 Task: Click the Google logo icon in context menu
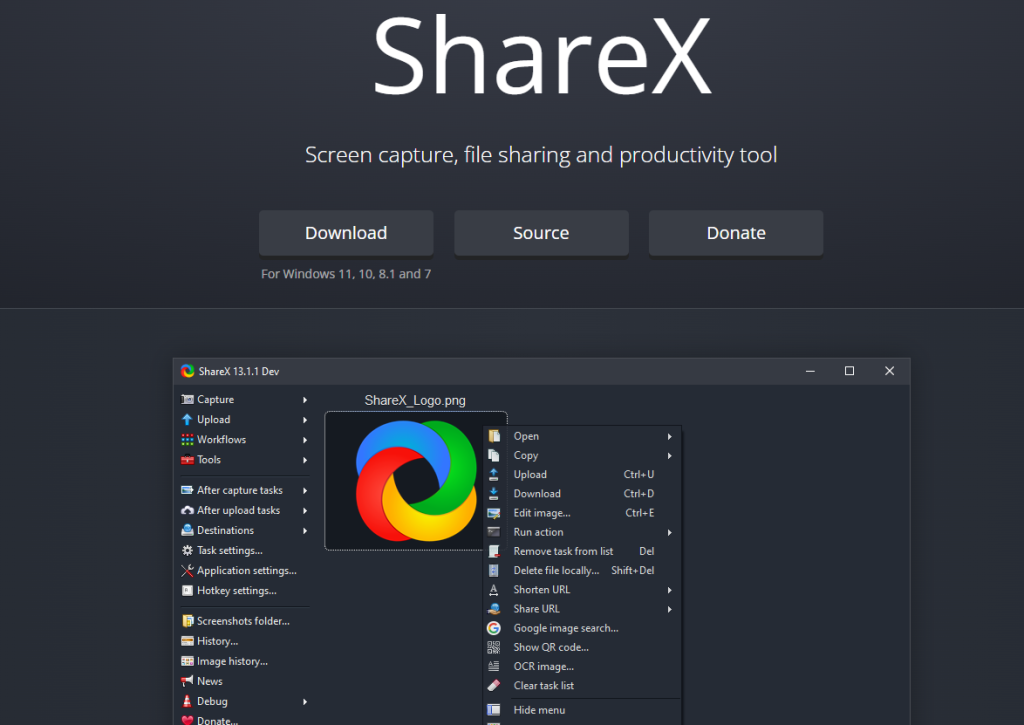[x=494, y=628]
